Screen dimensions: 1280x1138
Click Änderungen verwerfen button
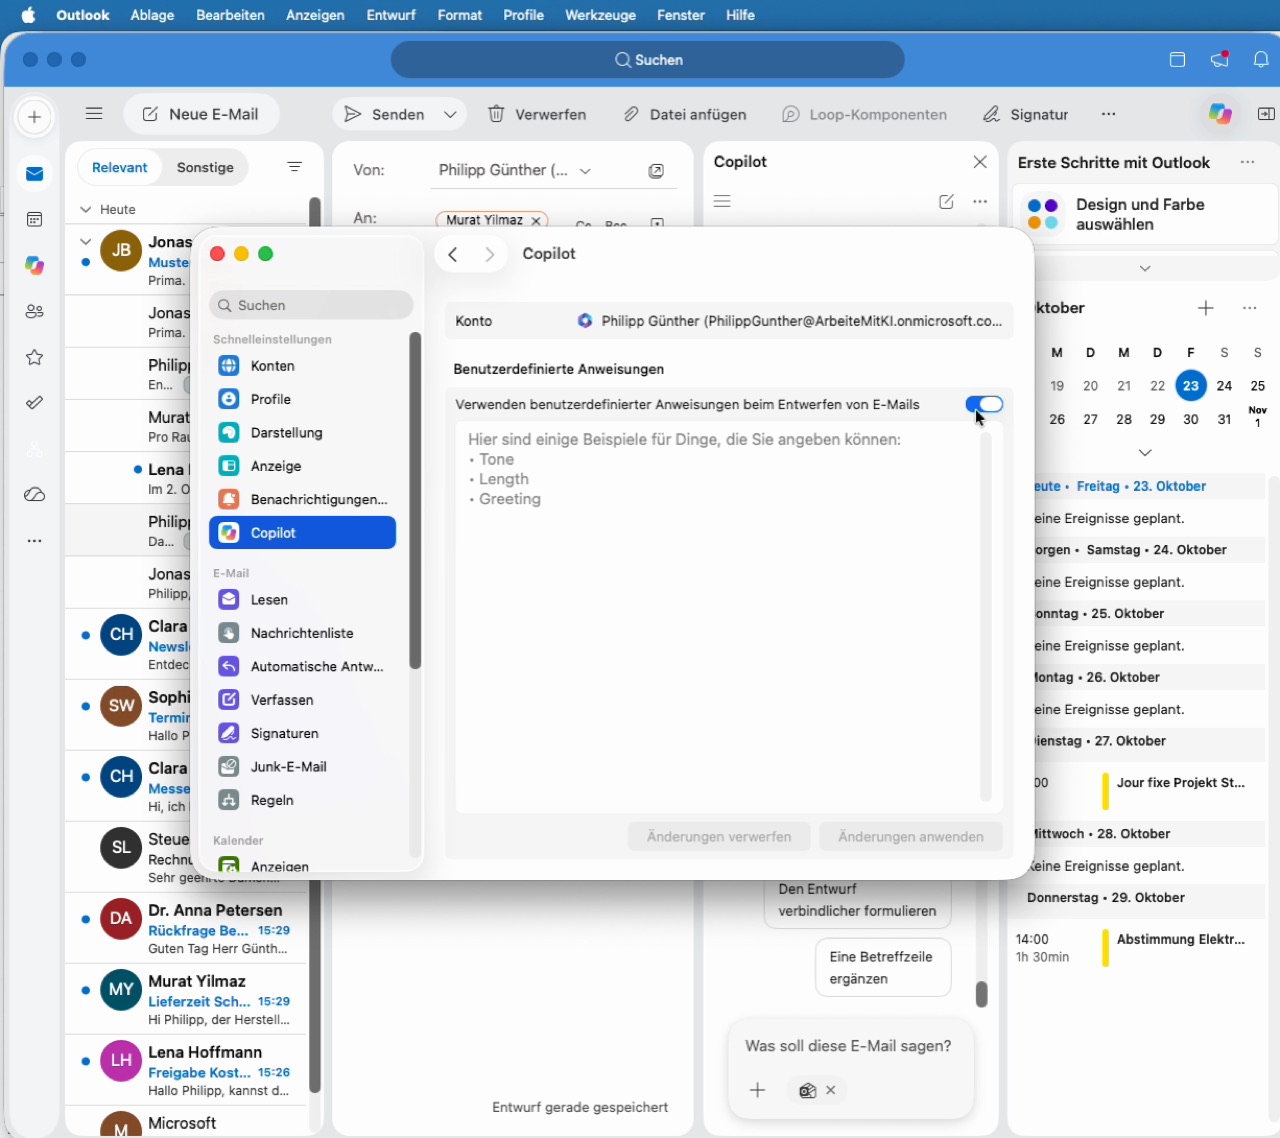(x=719, y=837)
